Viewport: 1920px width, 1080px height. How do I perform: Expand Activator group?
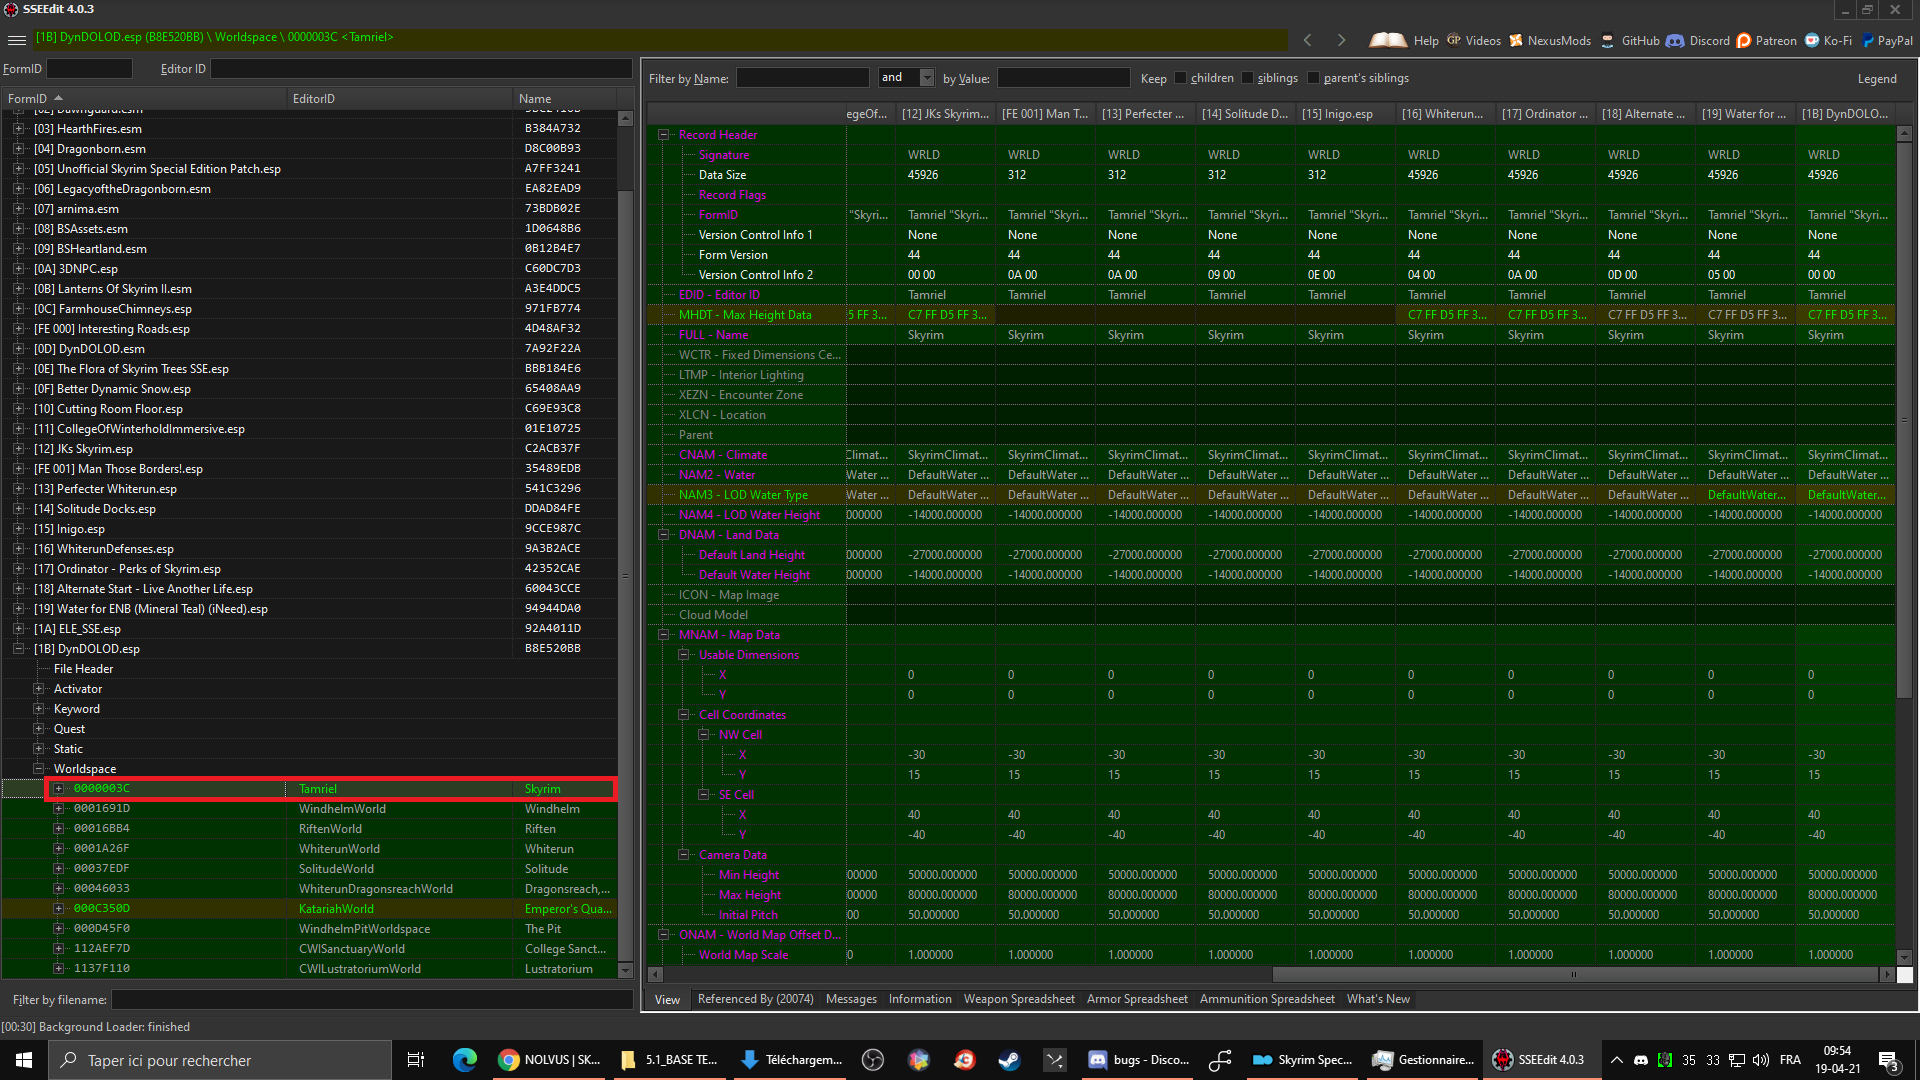(x=38, y=689)
